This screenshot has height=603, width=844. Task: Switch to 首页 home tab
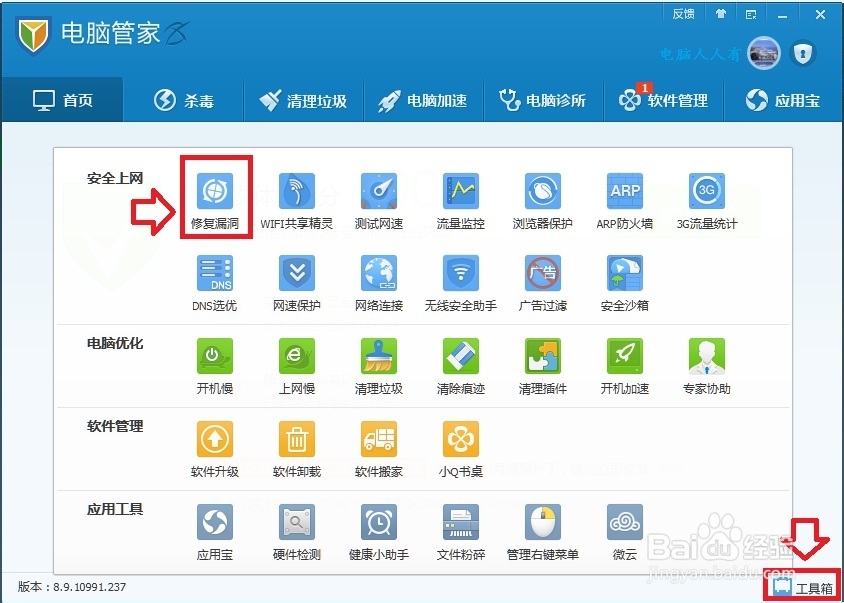coord(62,100)
